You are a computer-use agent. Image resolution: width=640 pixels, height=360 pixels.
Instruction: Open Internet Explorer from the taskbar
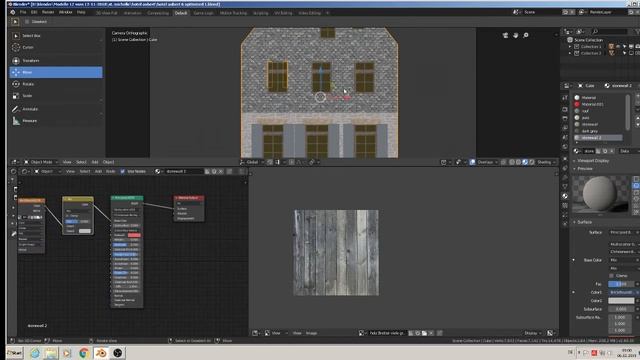[x=35, y=353]
